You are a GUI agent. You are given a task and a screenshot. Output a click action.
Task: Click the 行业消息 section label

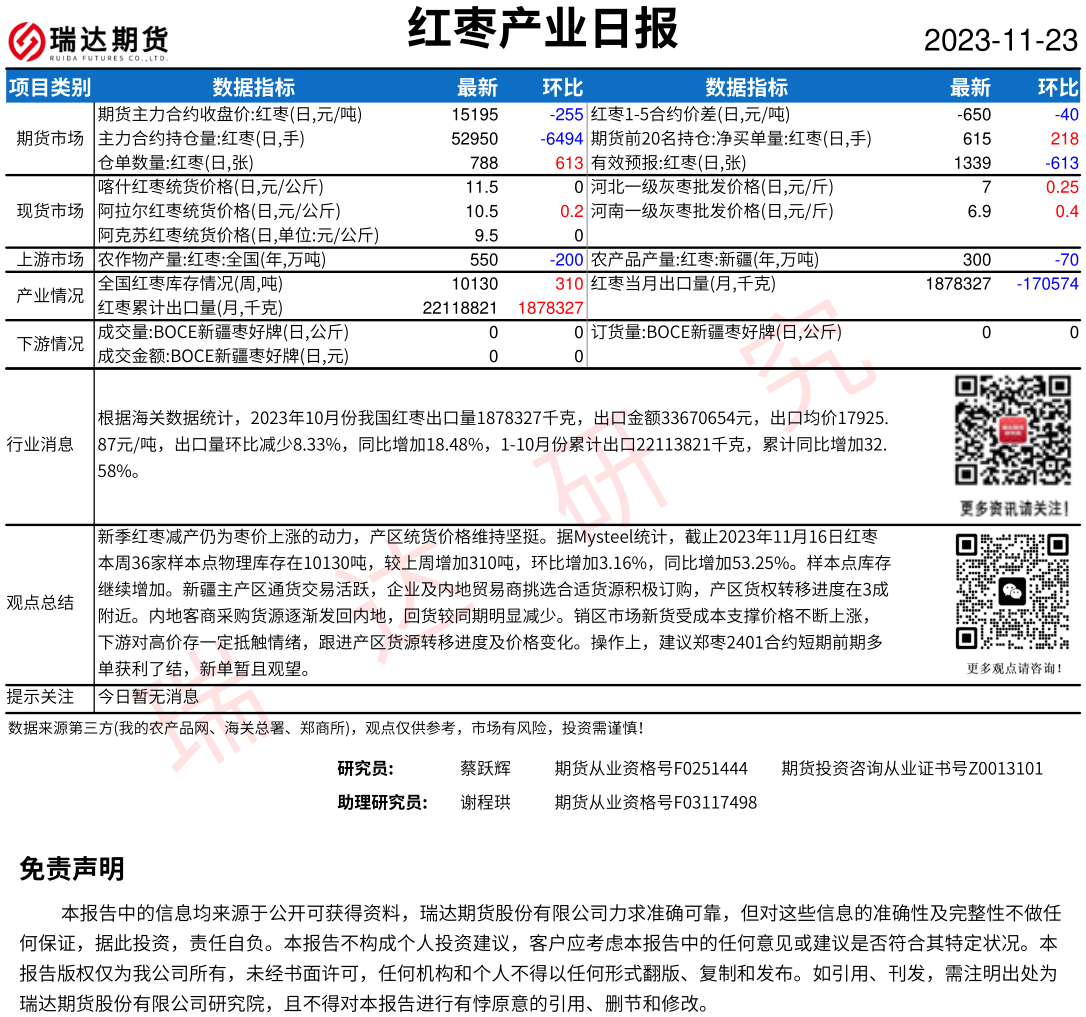click(40, 444)
